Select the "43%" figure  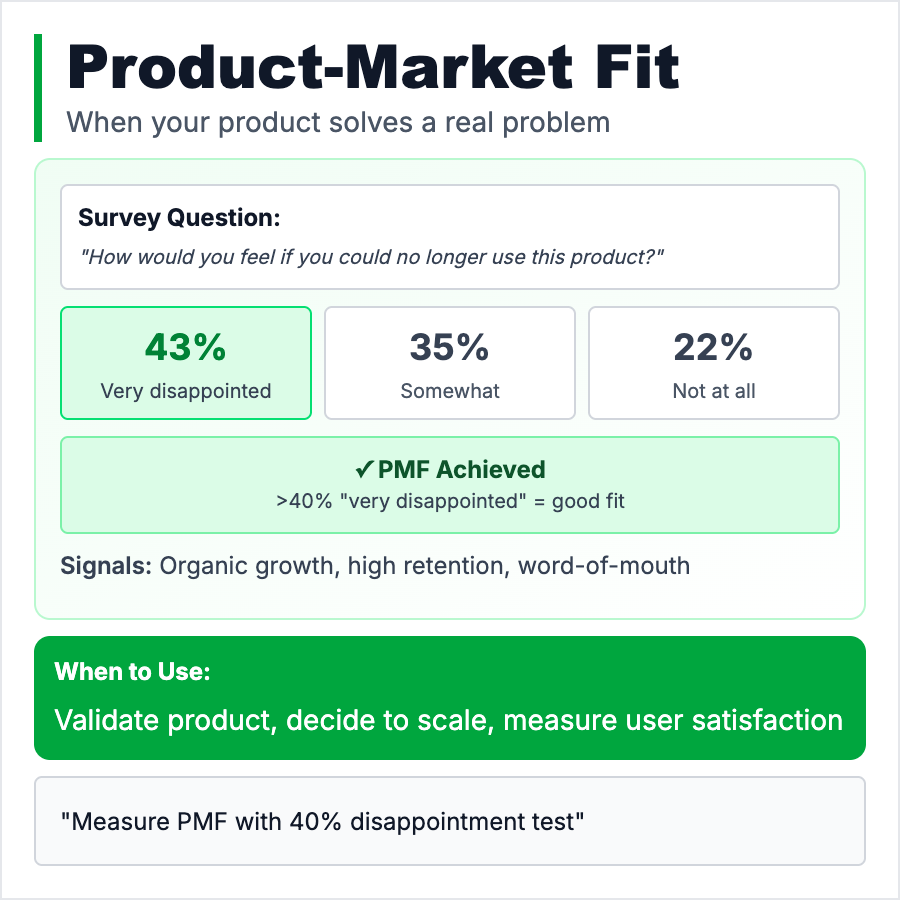186,347
